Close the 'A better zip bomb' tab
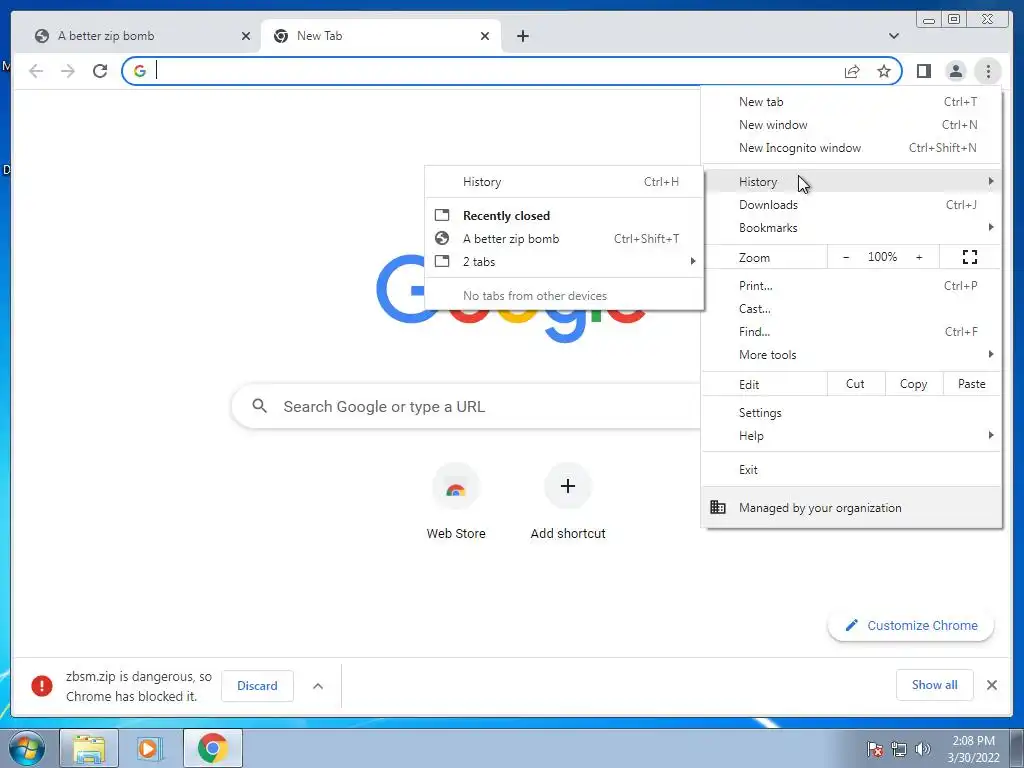 click(x=246, y=36)
